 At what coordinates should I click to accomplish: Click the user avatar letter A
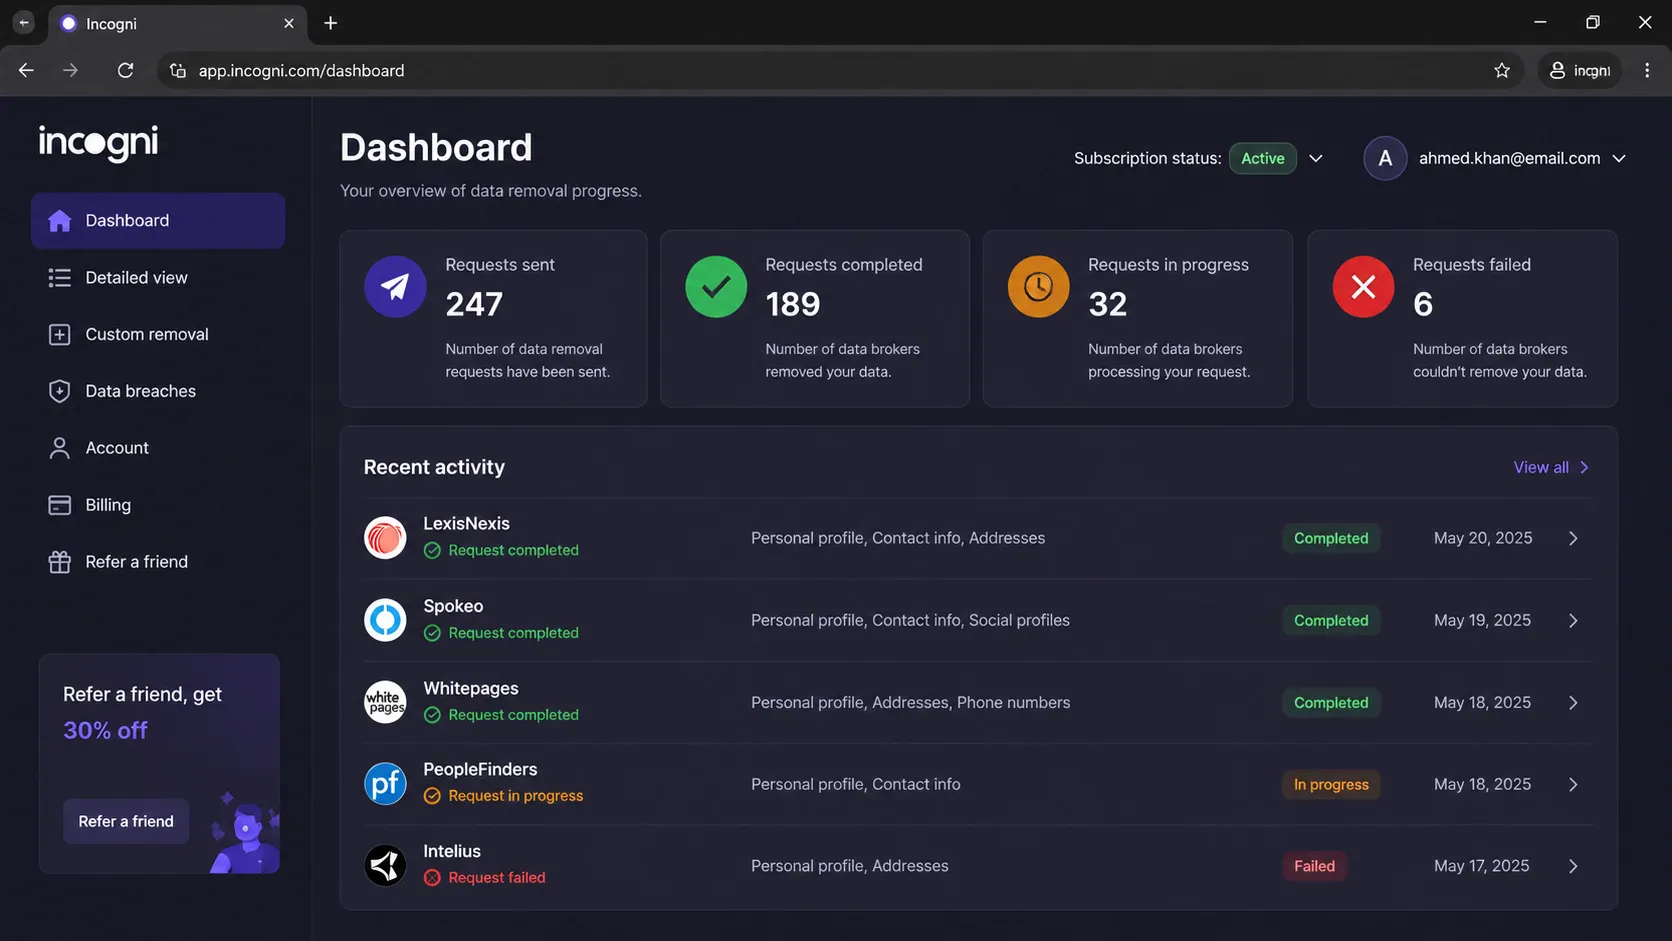[1385, 158]
